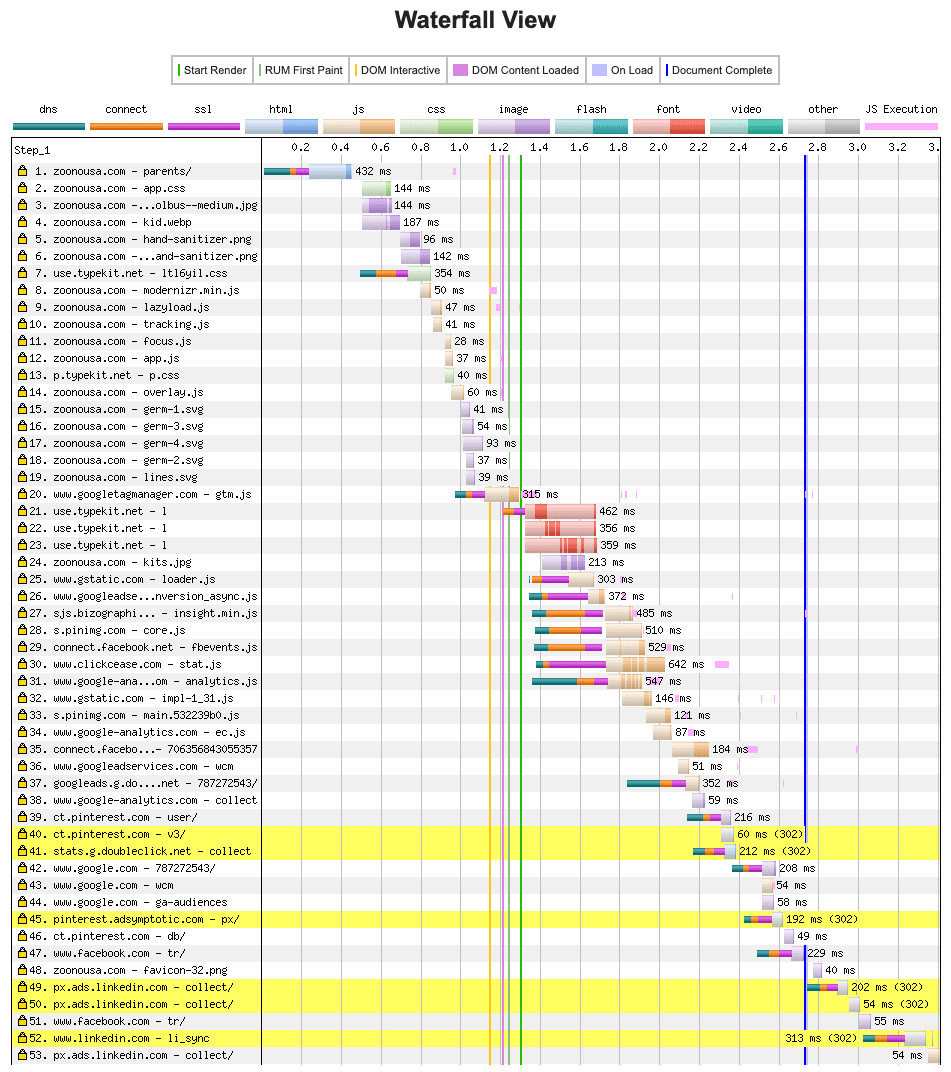Click the lock icon for hand-sanitizer.png

23,239
